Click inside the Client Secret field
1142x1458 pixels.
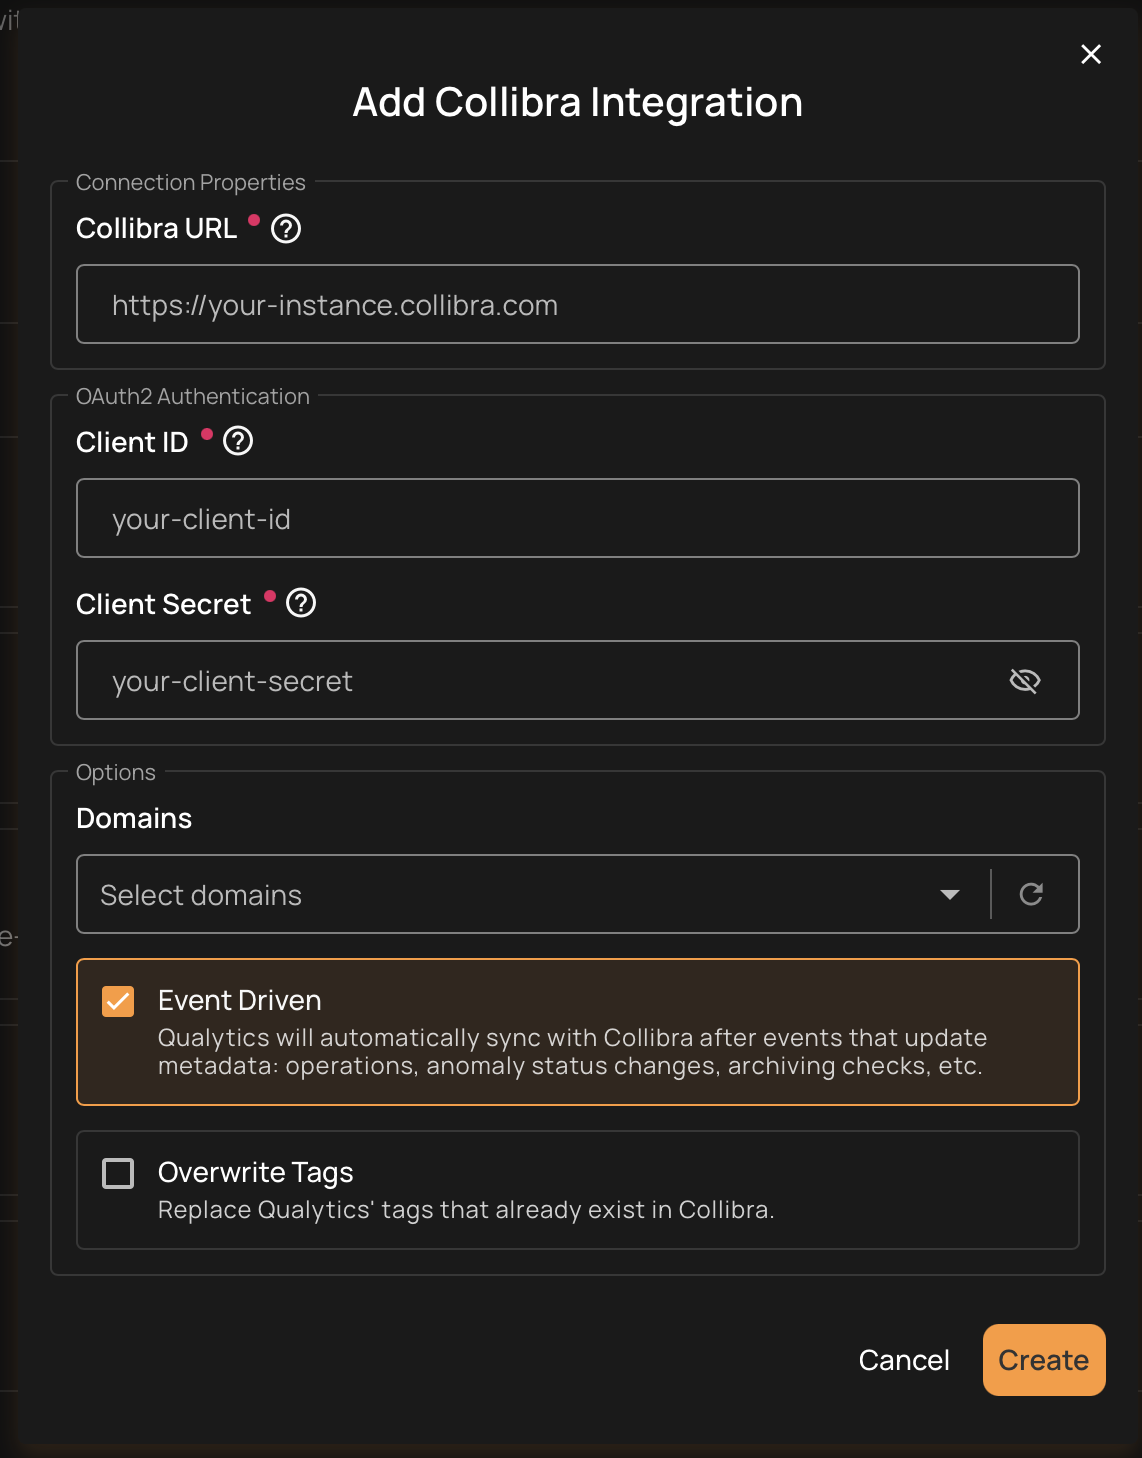pos(500,680)
